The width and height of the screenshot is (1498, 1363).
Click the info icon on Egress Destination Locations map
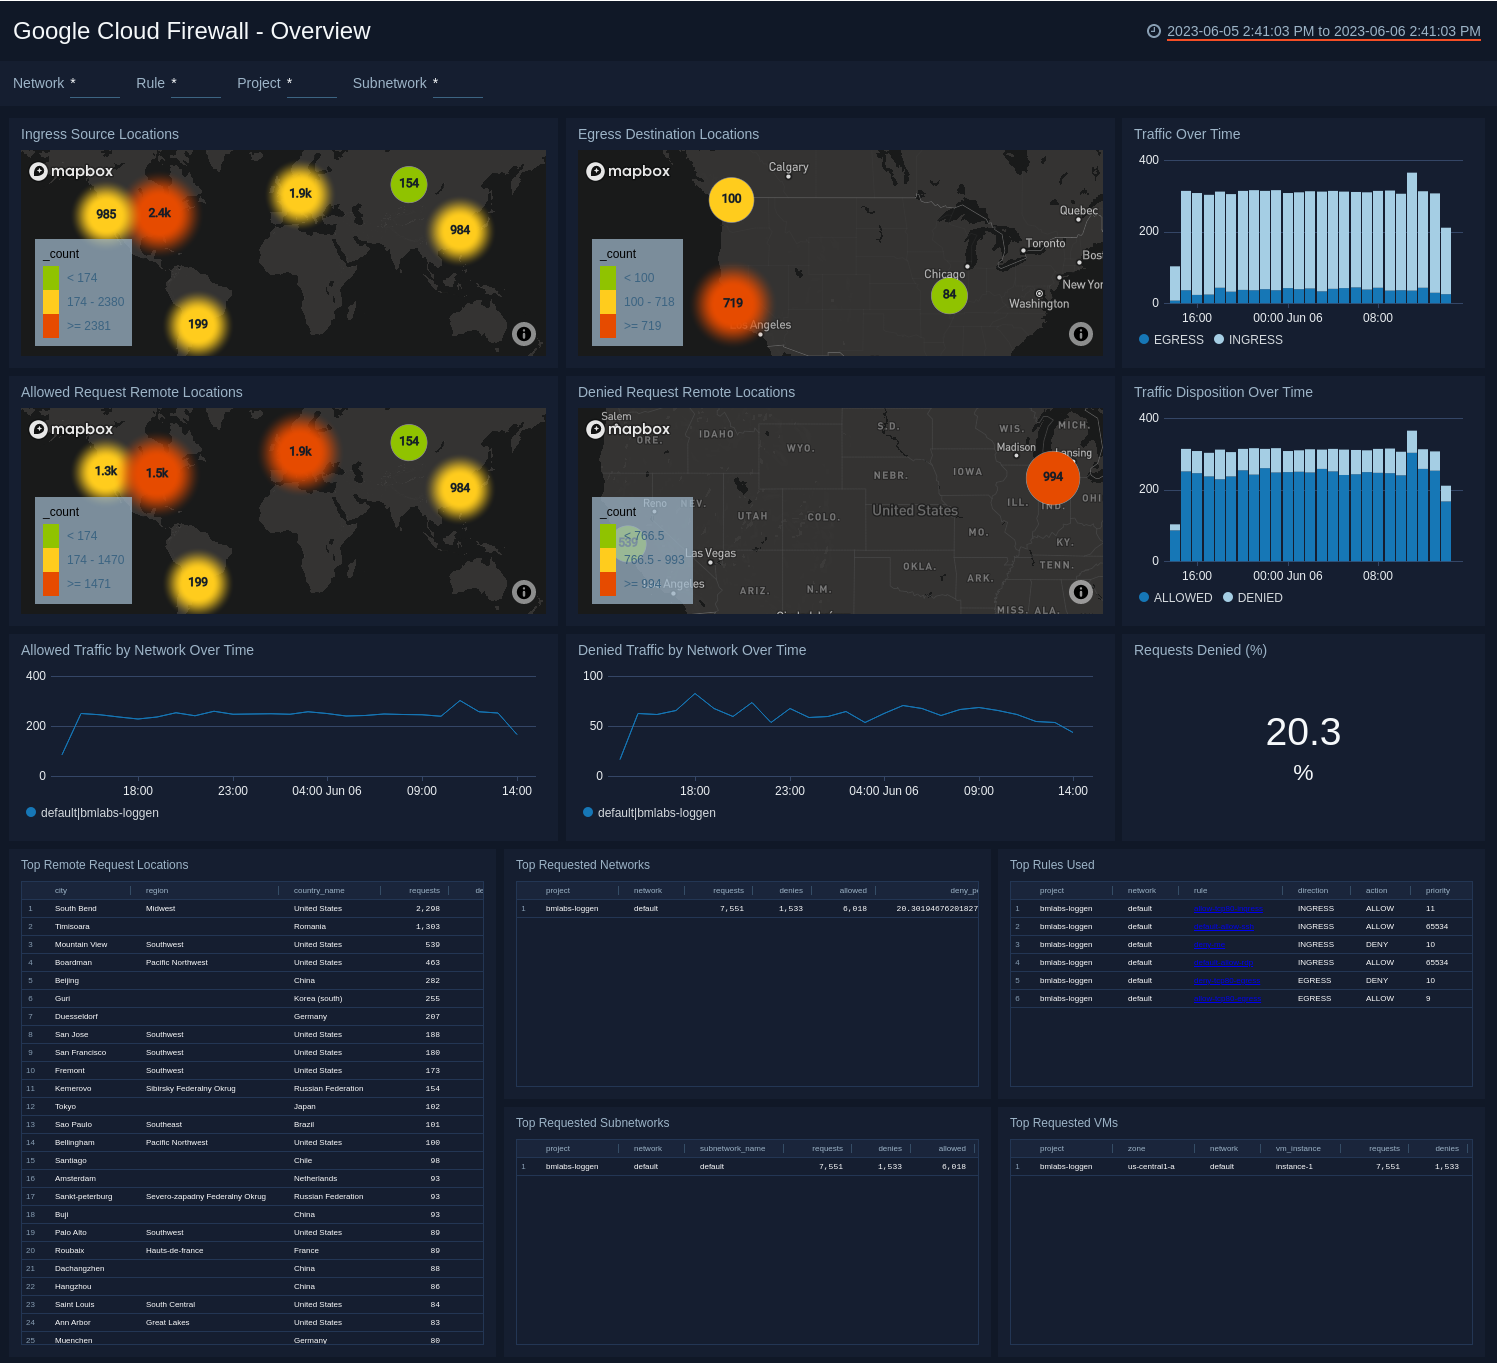[1081, 334]
